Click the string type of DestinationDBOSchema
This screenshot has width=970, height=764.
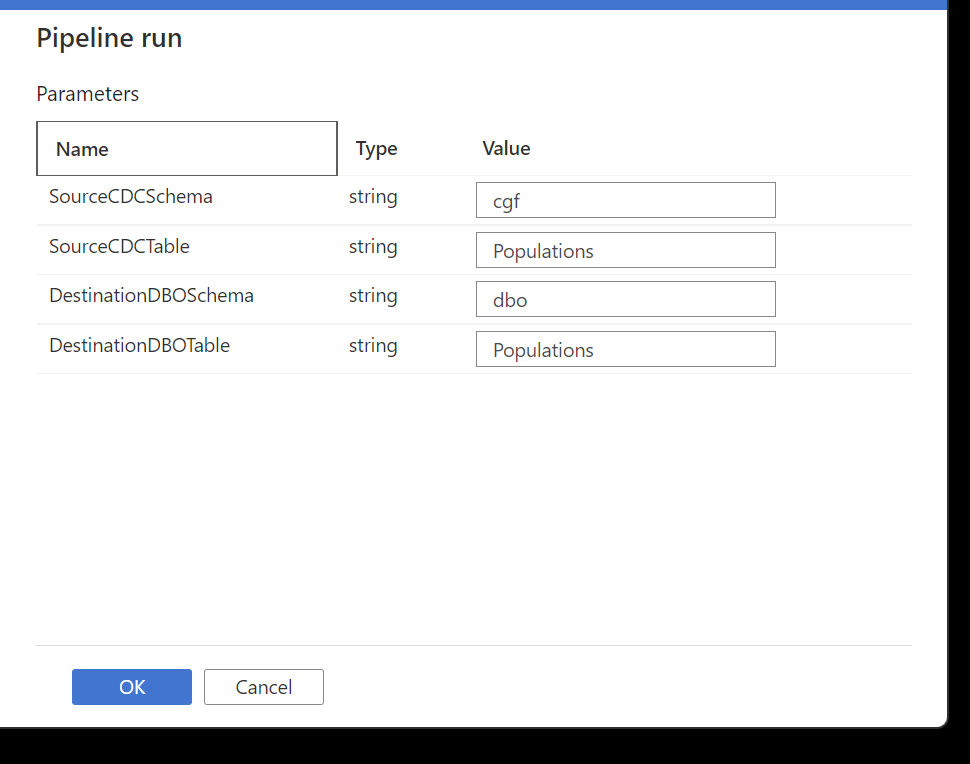[x=373, y=296]
